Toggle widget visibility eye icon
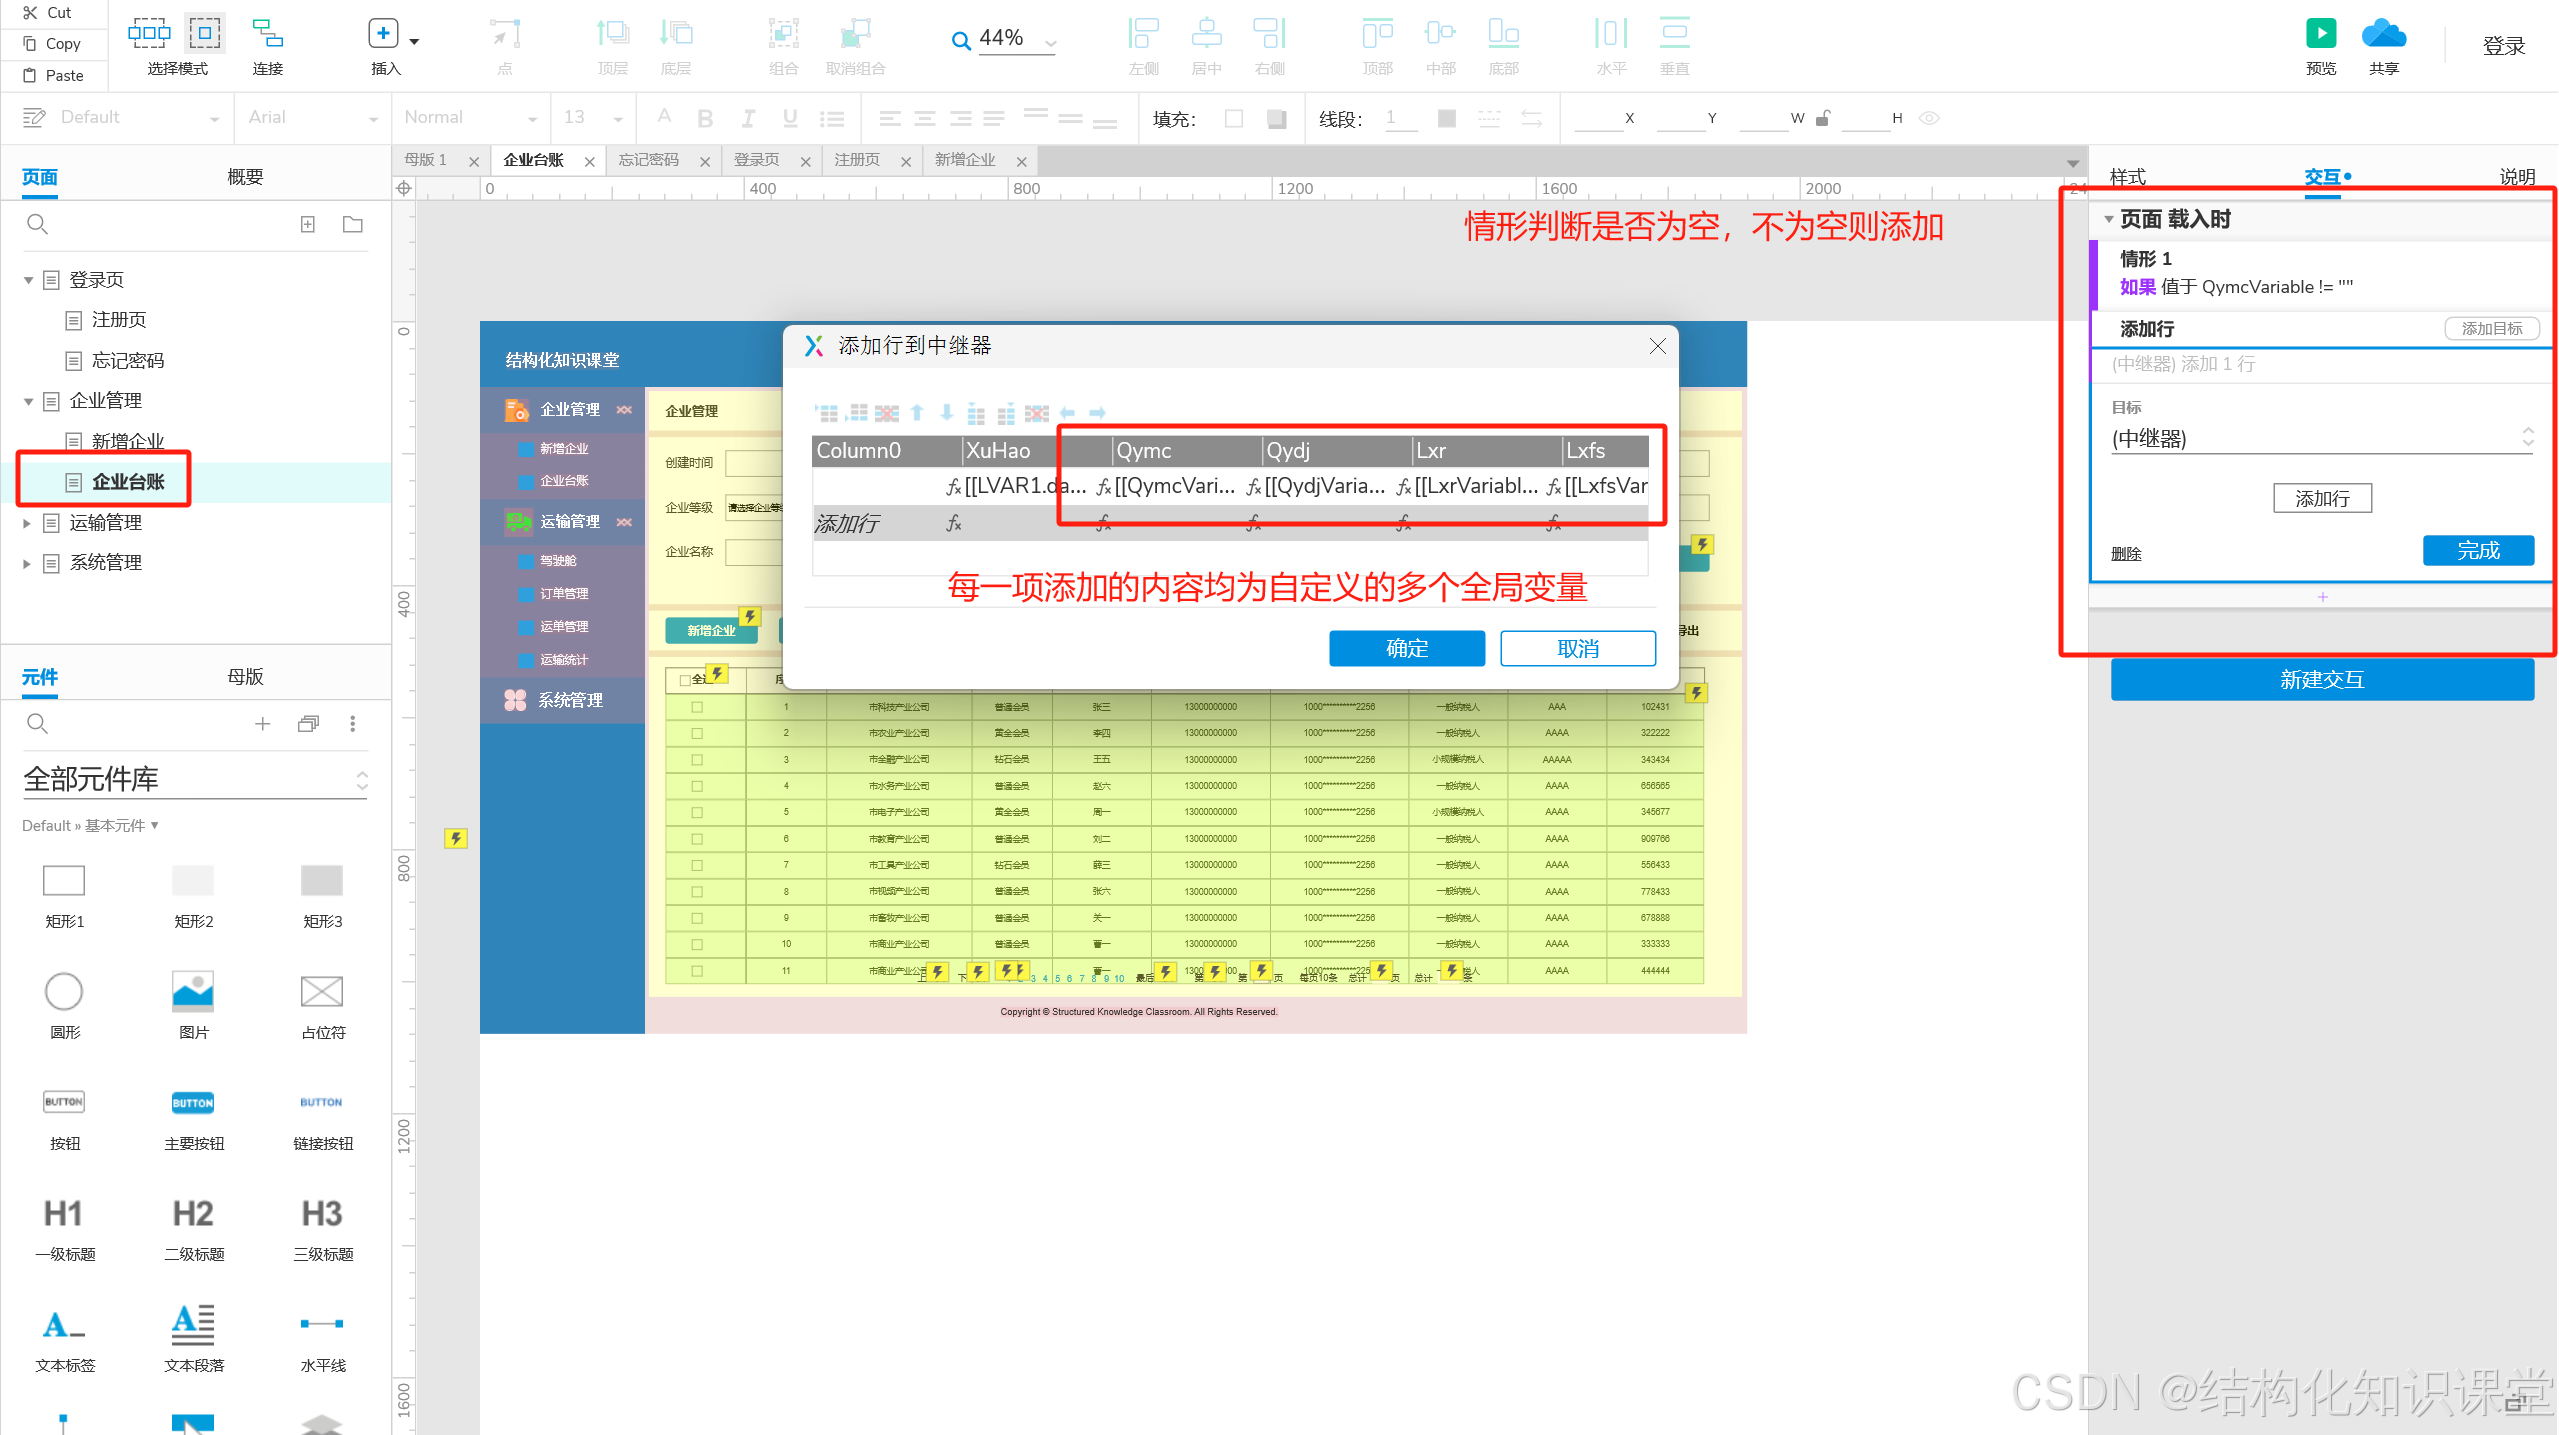 [x=1929, y=118]
